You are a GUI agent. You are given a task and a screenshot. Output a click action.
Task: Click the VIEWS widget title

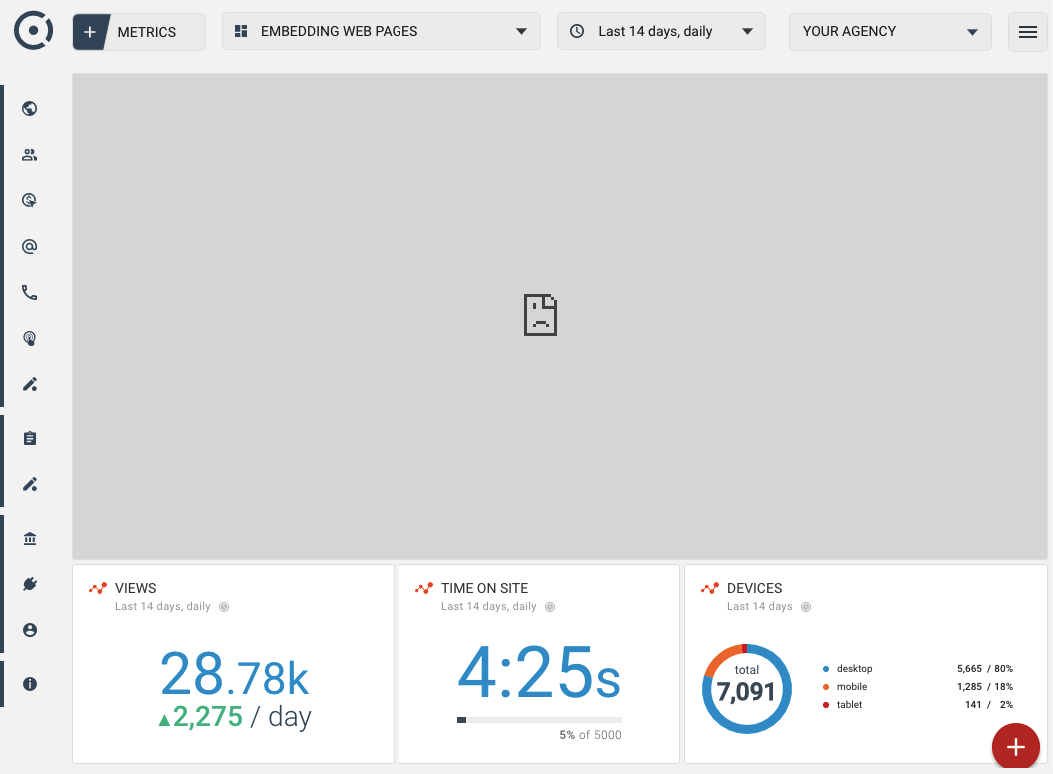tap(136, 588)
